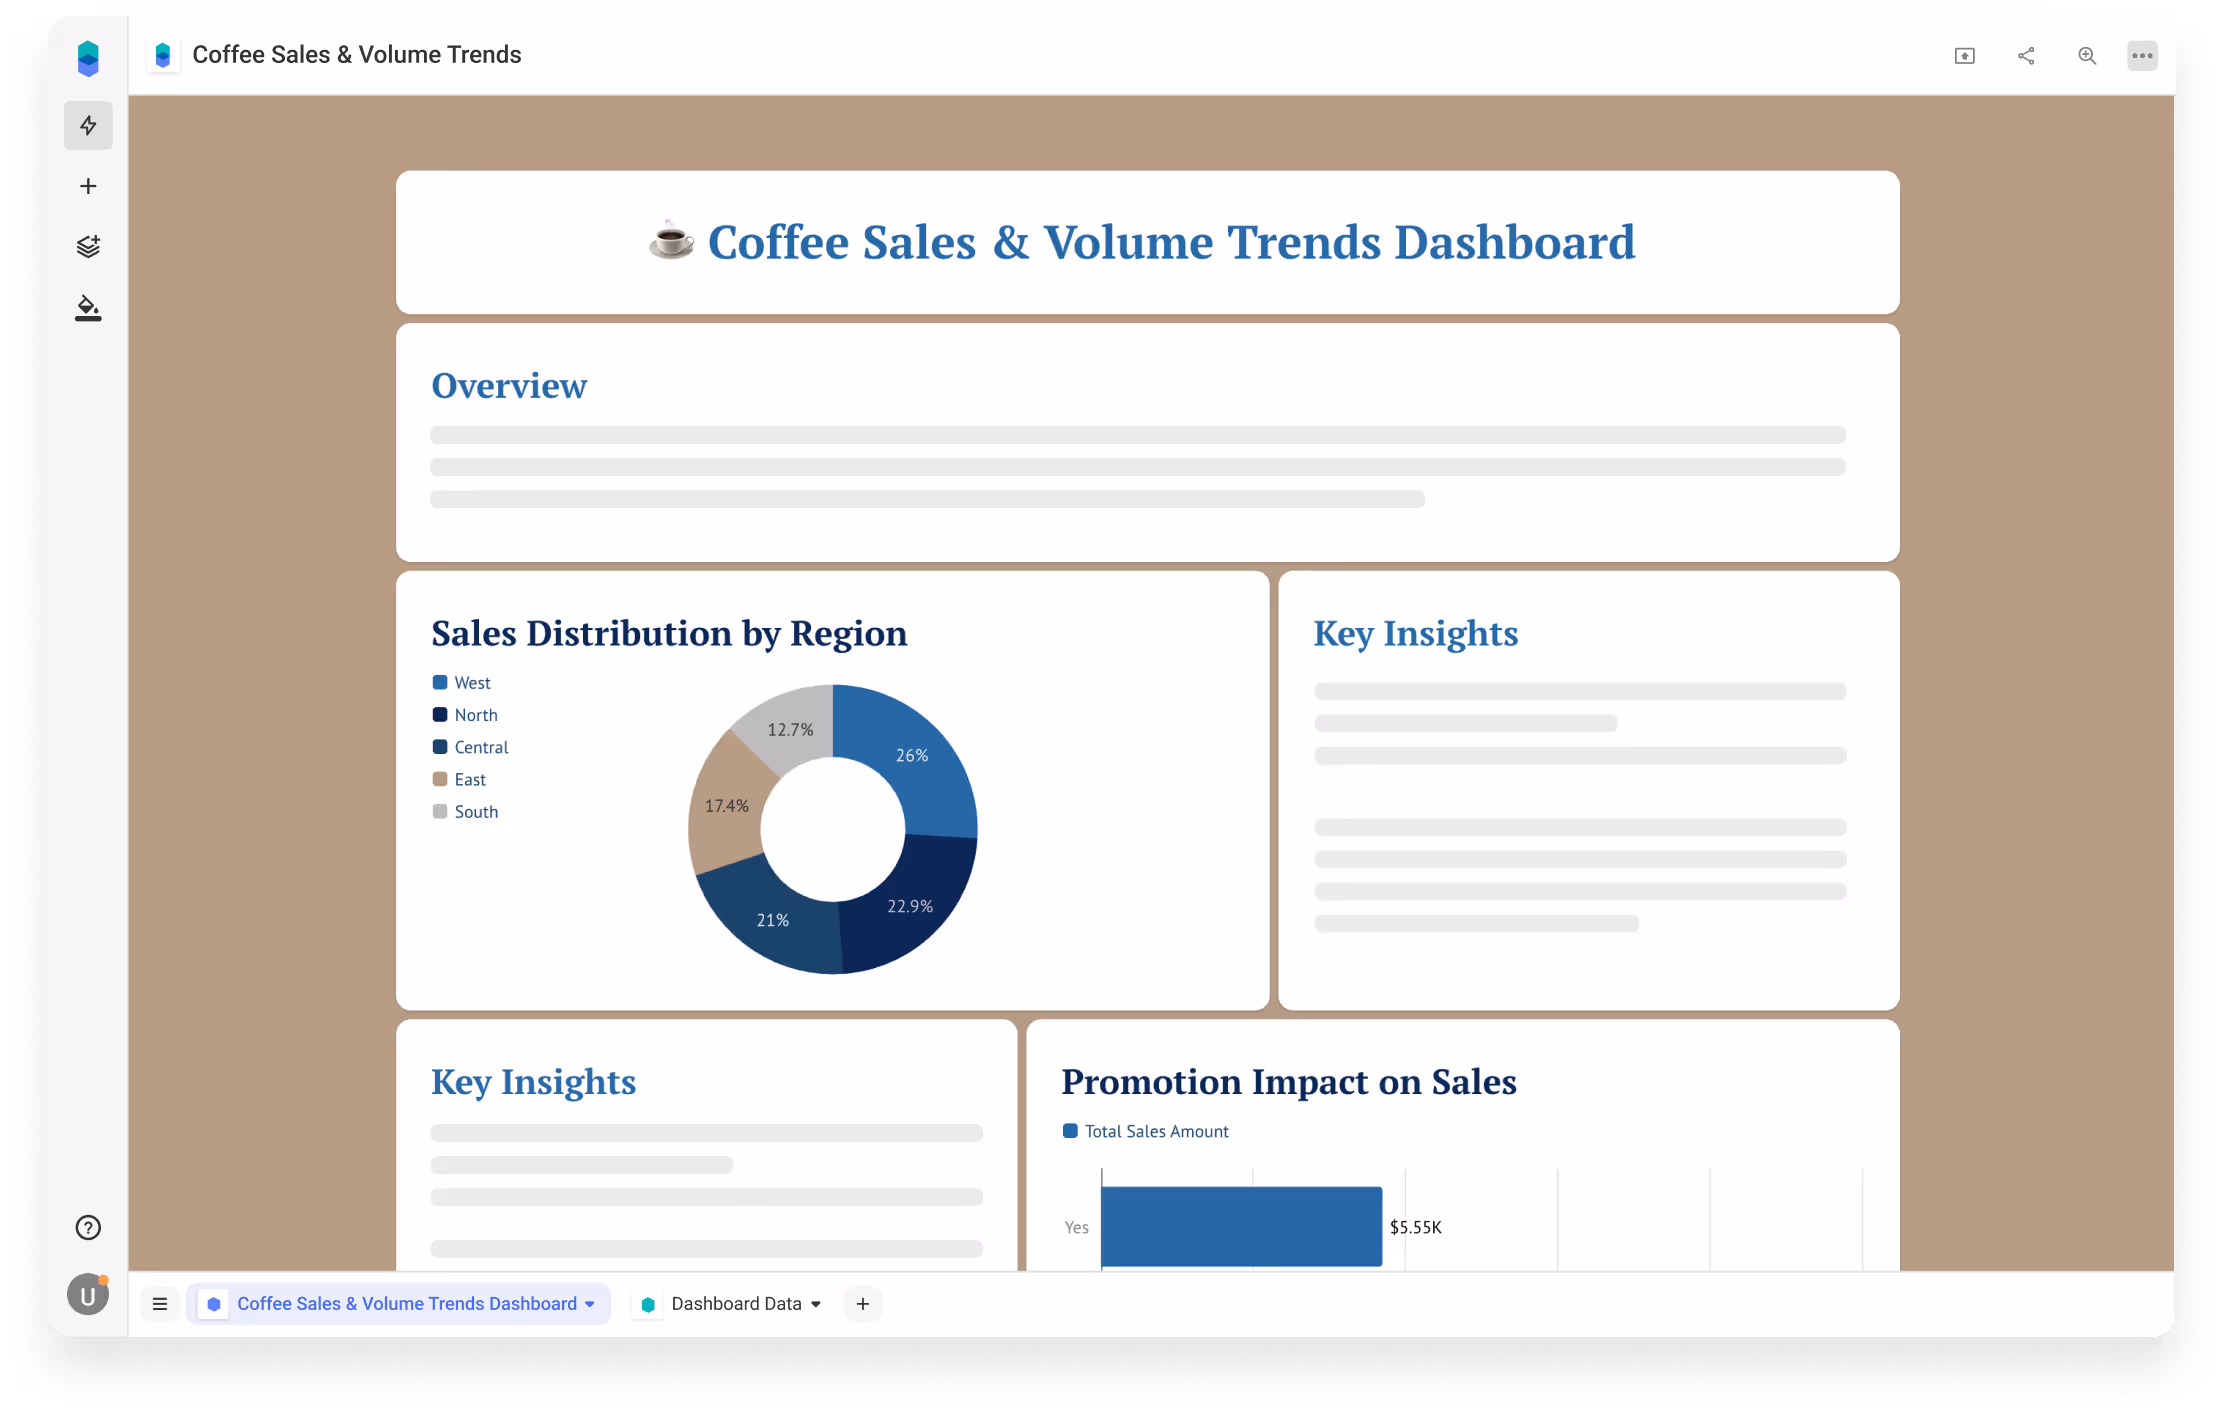
Task: Click the lightning bolt icon in sidebar
Action: point(88,125)
